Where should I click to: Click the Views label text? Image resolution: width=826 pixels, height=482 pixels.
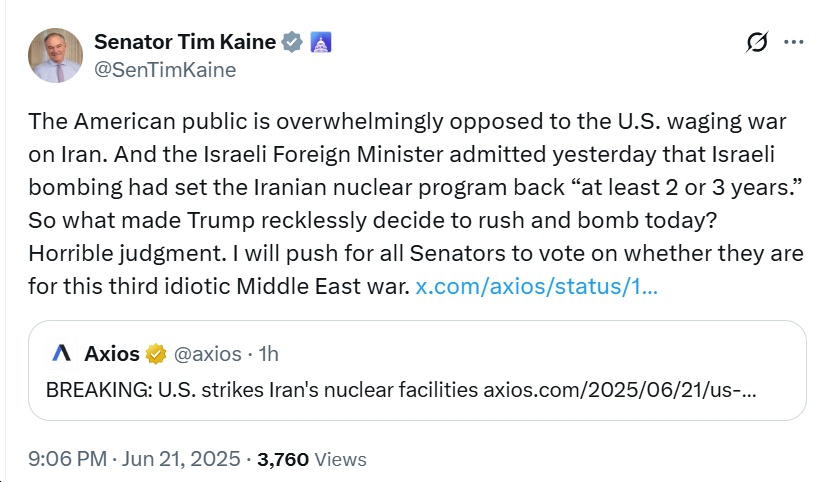(x=340, y=459)
